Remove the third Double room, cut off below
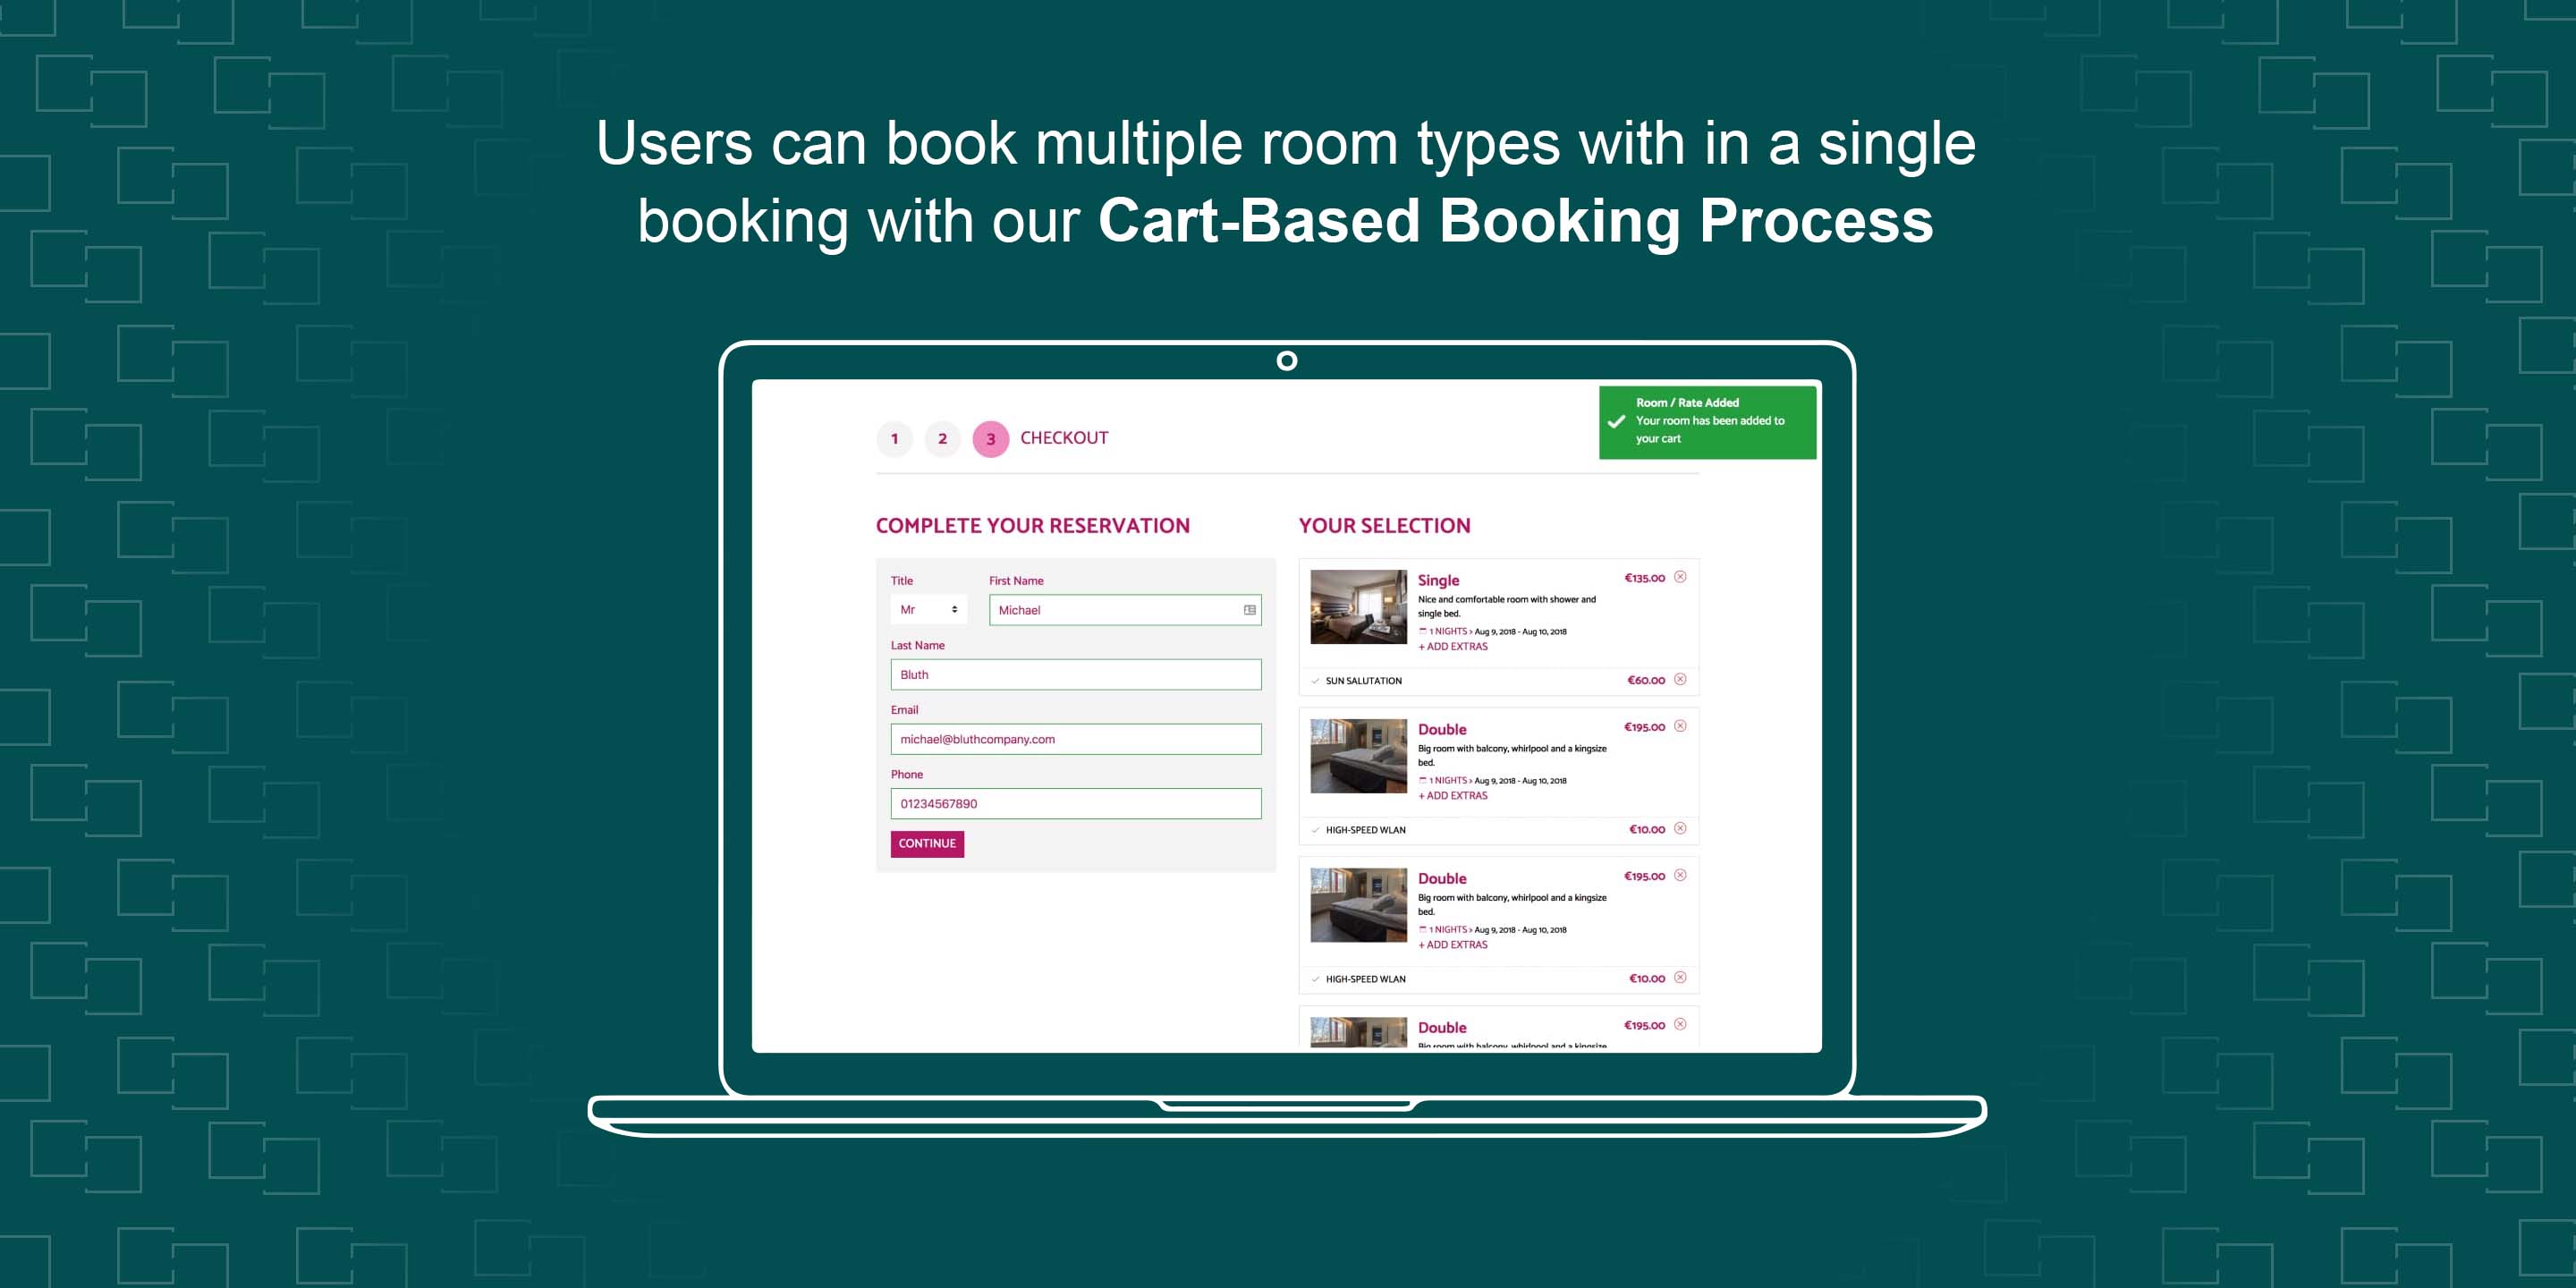This screenshot has width=2576, height=1288. (x=1680, y=1024)
